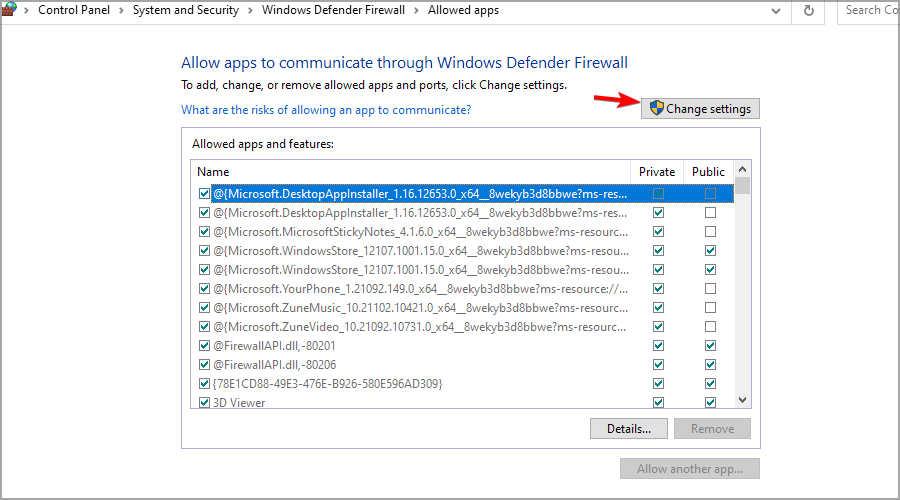
Task: Click the apps list scrollbar thumb
Action: [742, 185]
